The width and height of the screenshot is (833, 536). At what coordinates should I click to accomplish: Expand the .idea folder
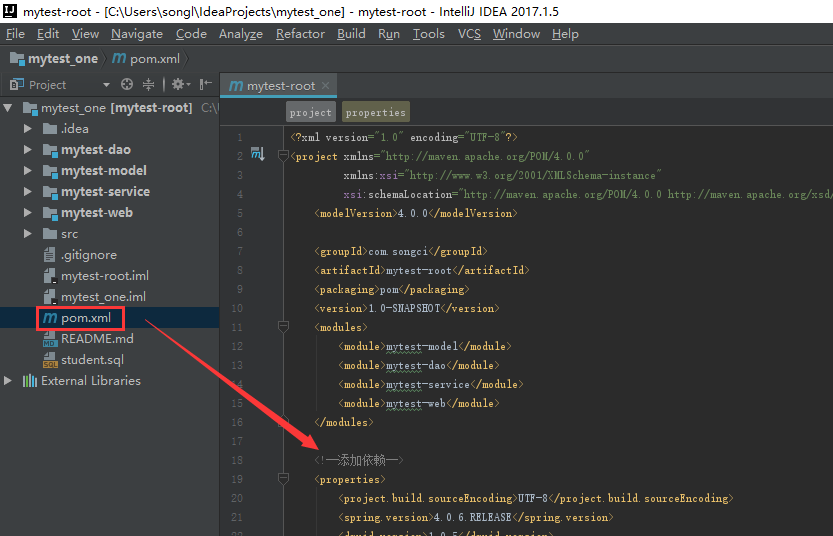point(28,129)
